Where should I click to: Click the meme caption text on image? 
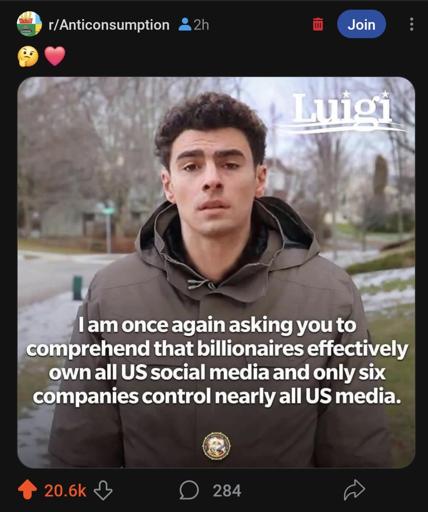pos(217,361)
